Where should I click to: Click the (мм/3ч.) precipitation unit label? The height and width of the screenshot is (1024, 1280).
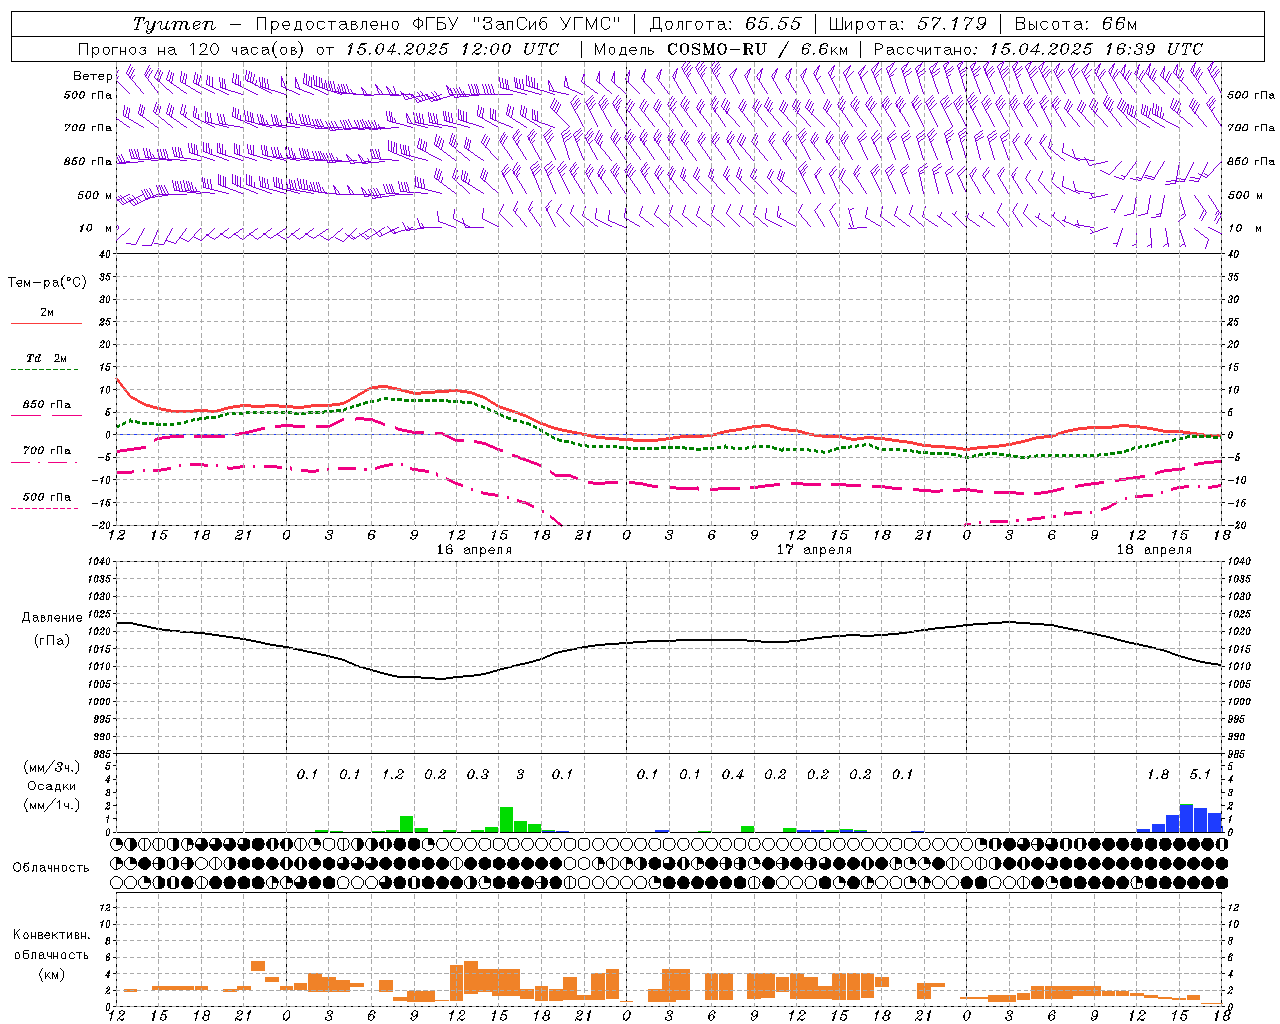click(52, 767)
